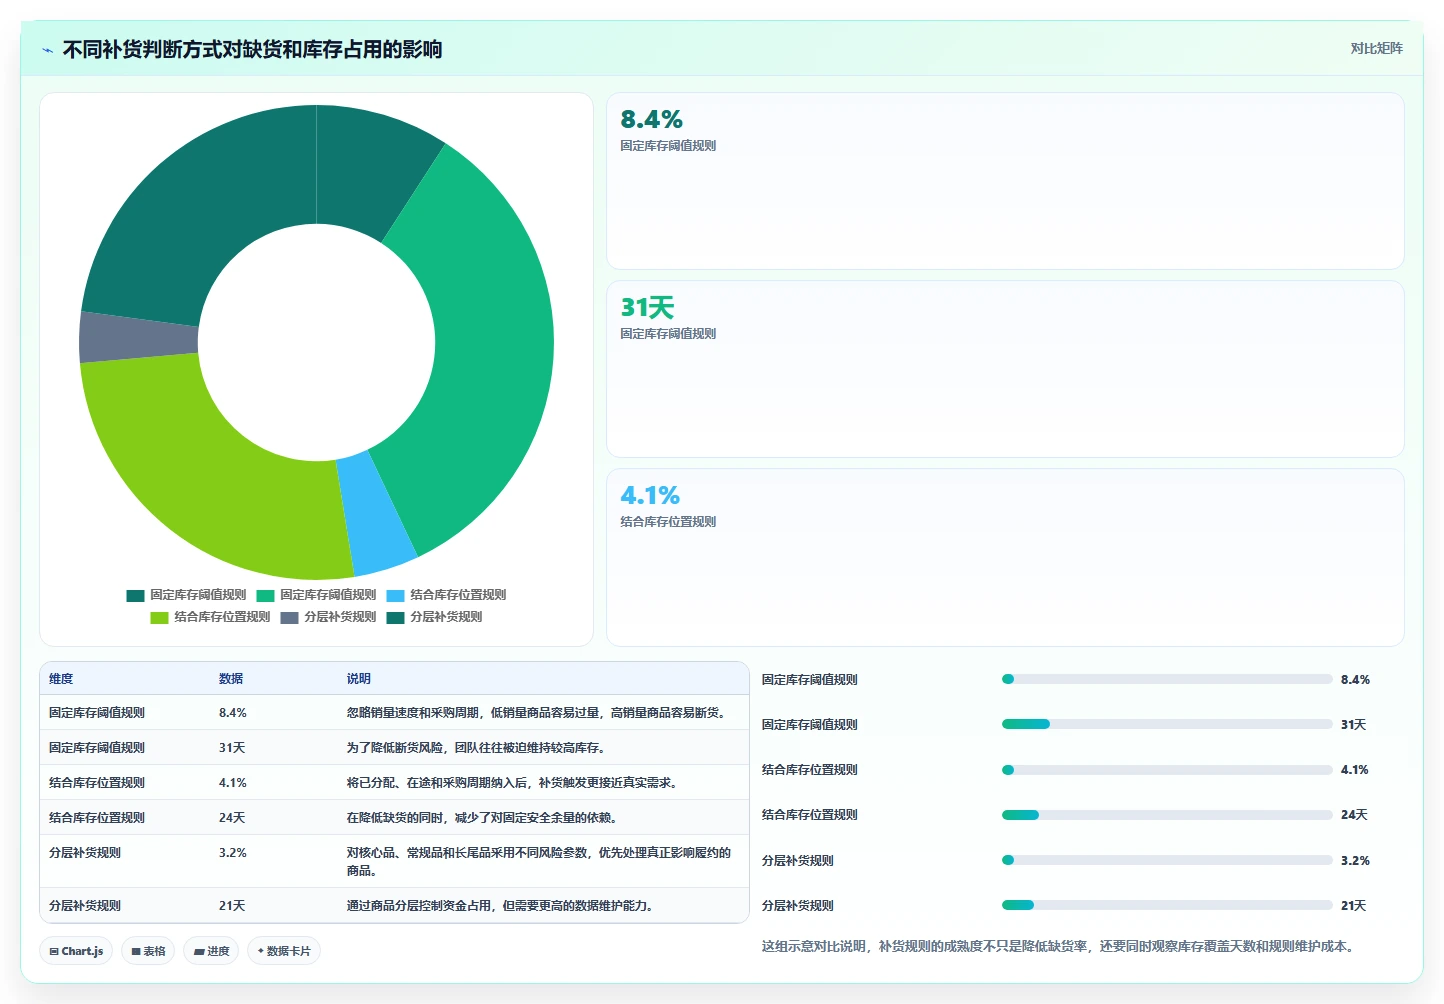This screenshot has width=1444, height=1004.
Task: Click the 4.1% data card value
Action: pyautogui.click(x=650, y=496)
